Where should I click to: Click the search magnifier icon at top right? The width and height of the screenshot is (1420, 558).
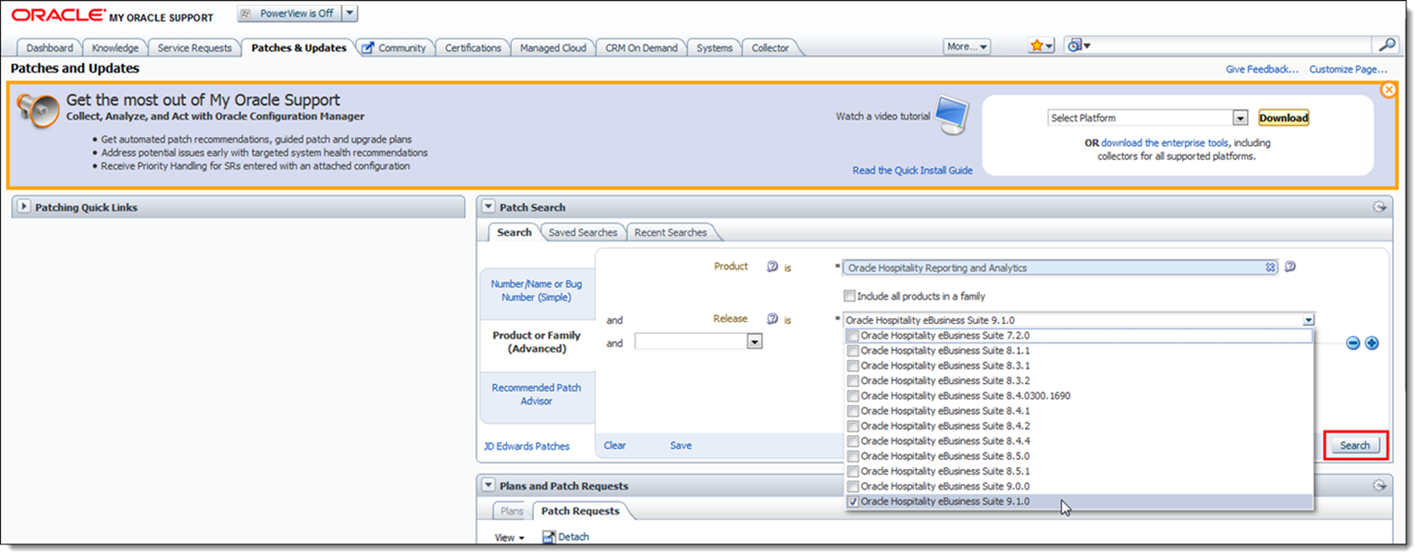pos(1387,45)
